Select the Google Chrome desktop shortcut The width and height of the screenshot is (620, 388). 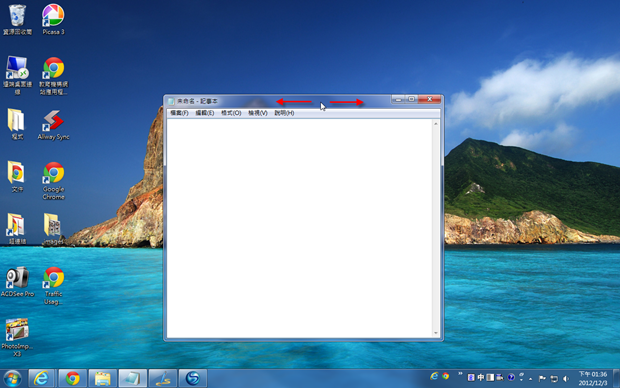[x=53, y=180]
